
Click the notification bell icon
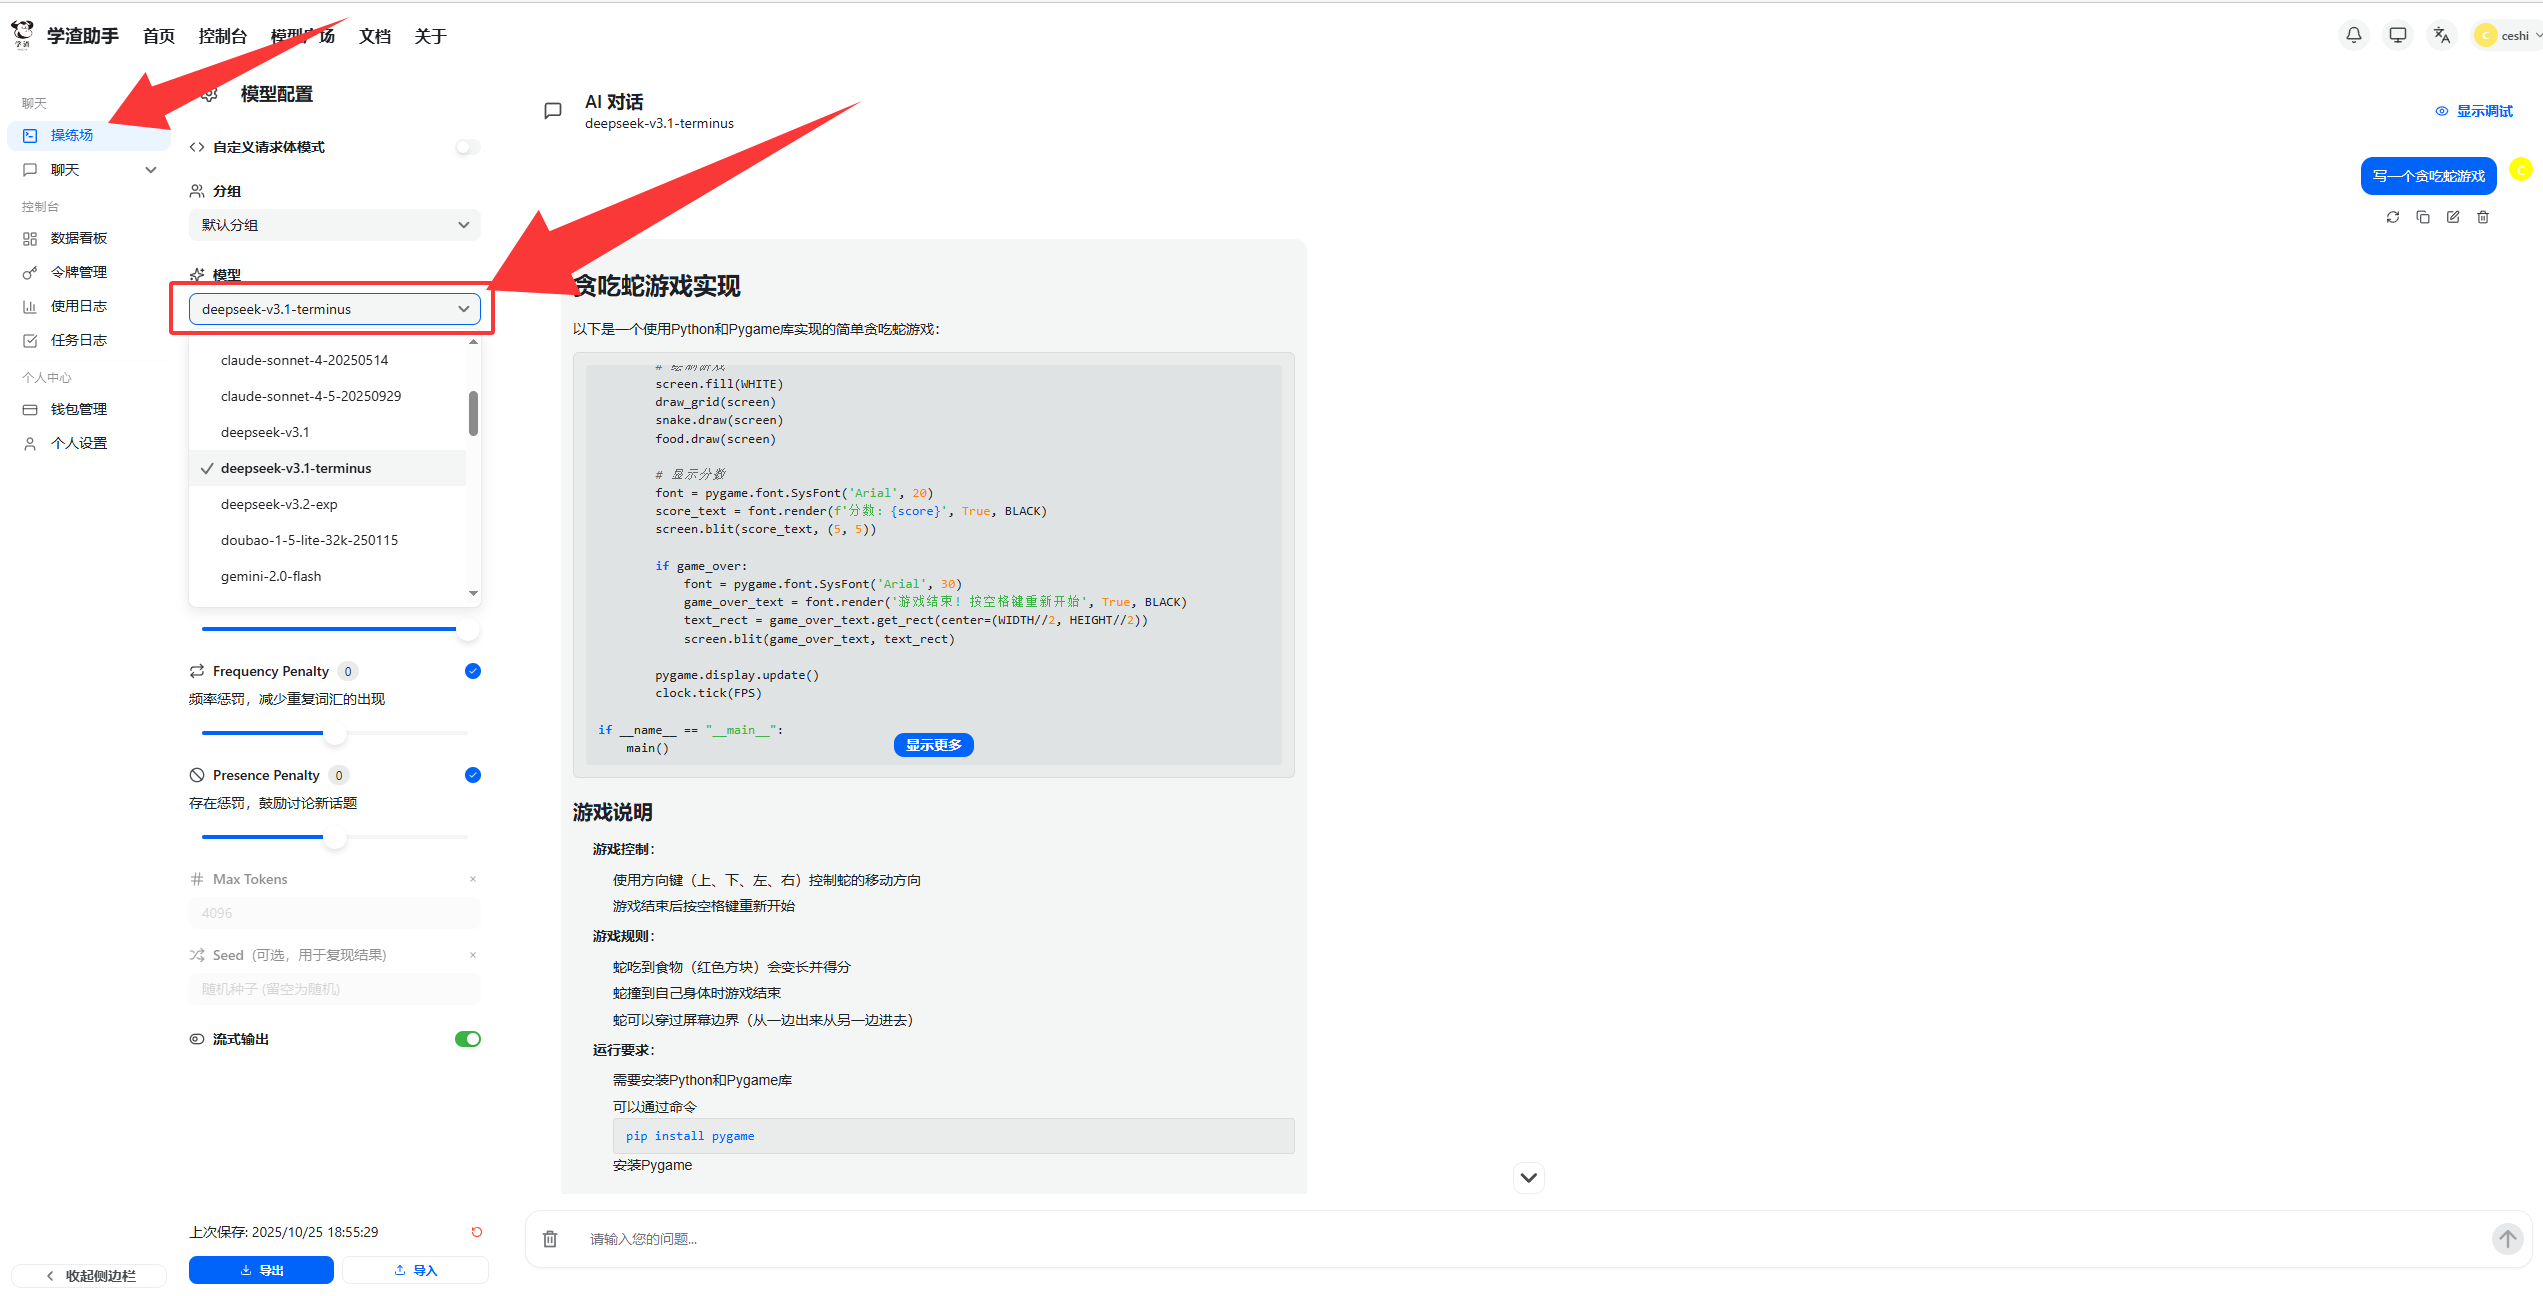2353,35
